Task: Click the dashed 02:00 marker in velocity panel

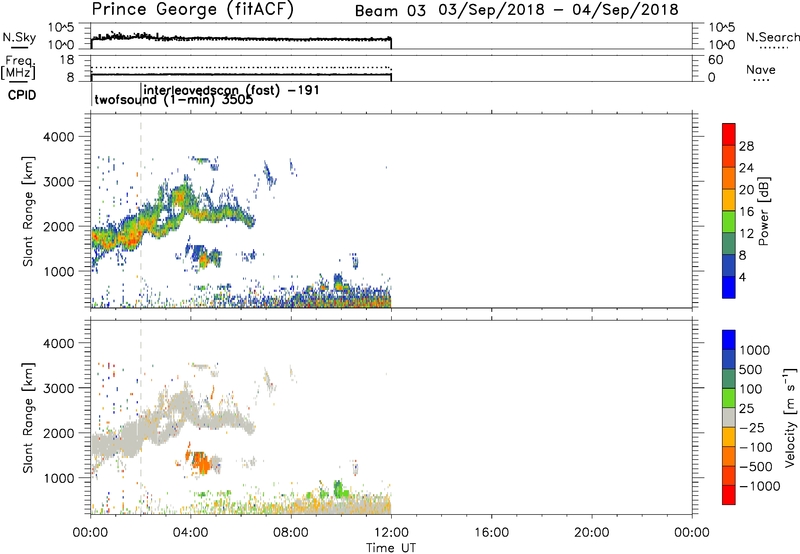Action: [141, 417]
